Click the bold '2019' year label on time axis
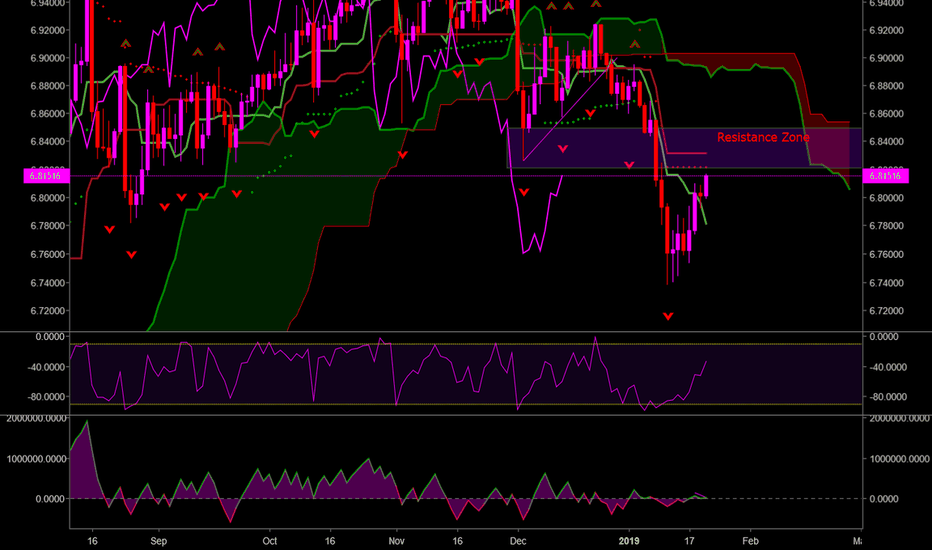This screenshot has height=550, width=932. point(629,541)
